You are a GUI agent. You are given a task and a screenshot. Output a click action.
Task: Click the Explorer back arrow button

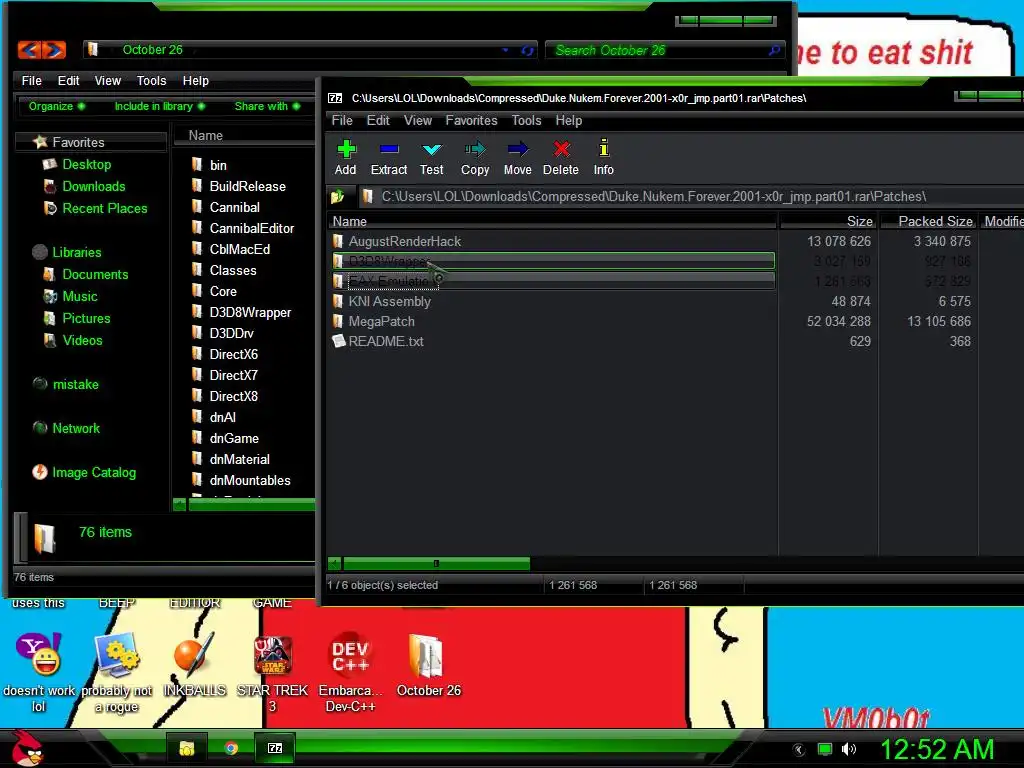[29, 50]
